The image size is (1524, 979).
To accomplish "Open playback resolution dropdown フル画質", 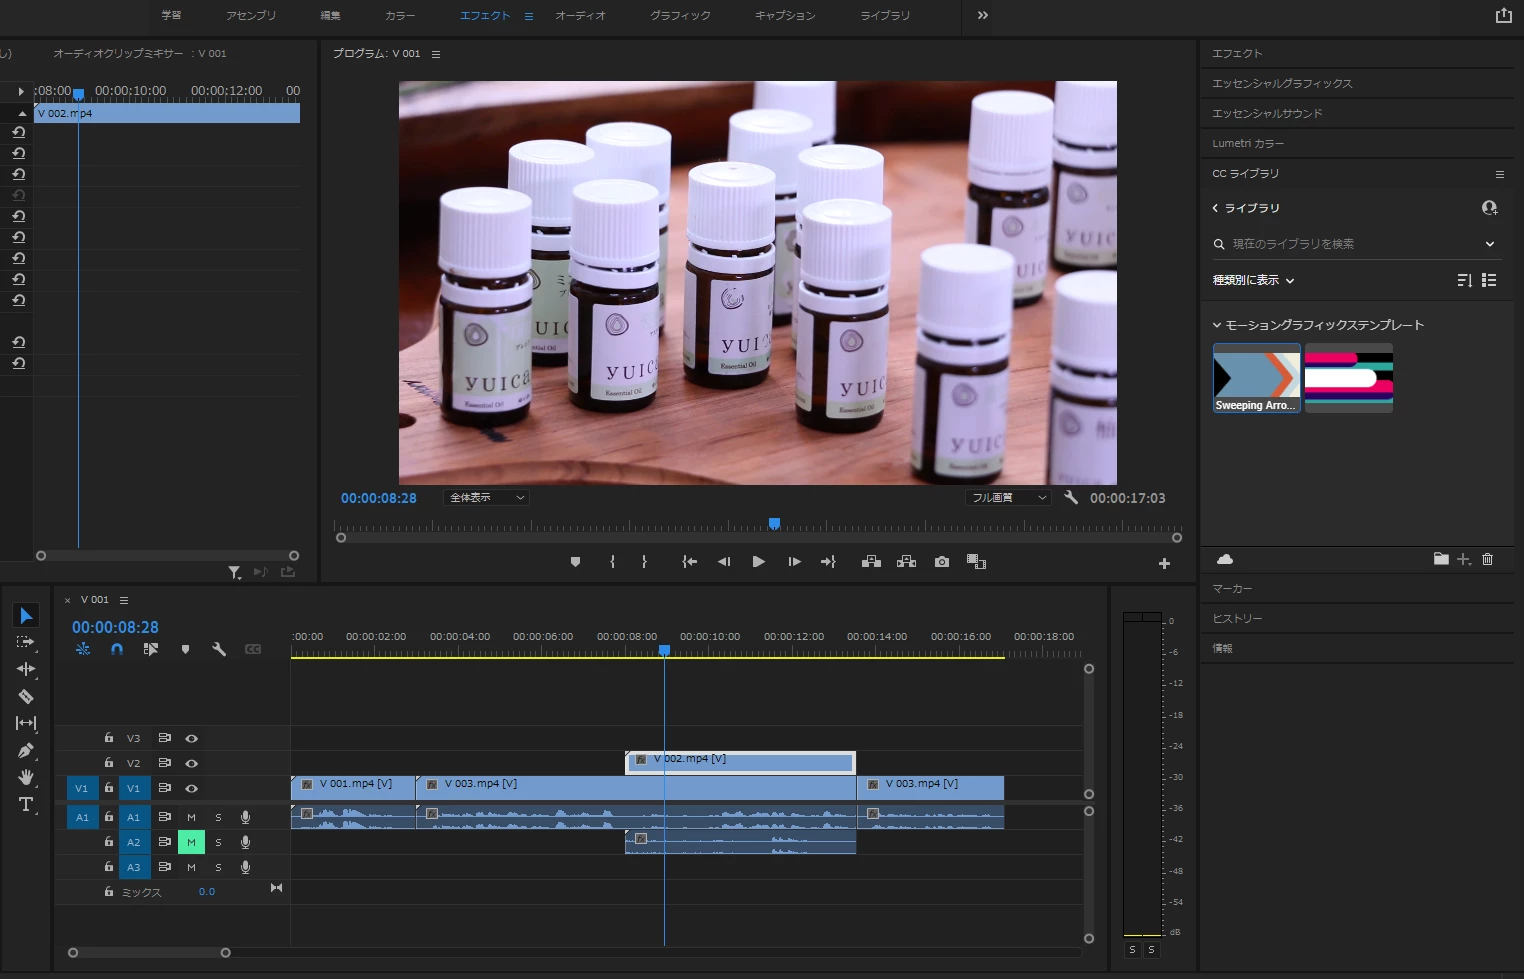I will (x=1008, y=497).
